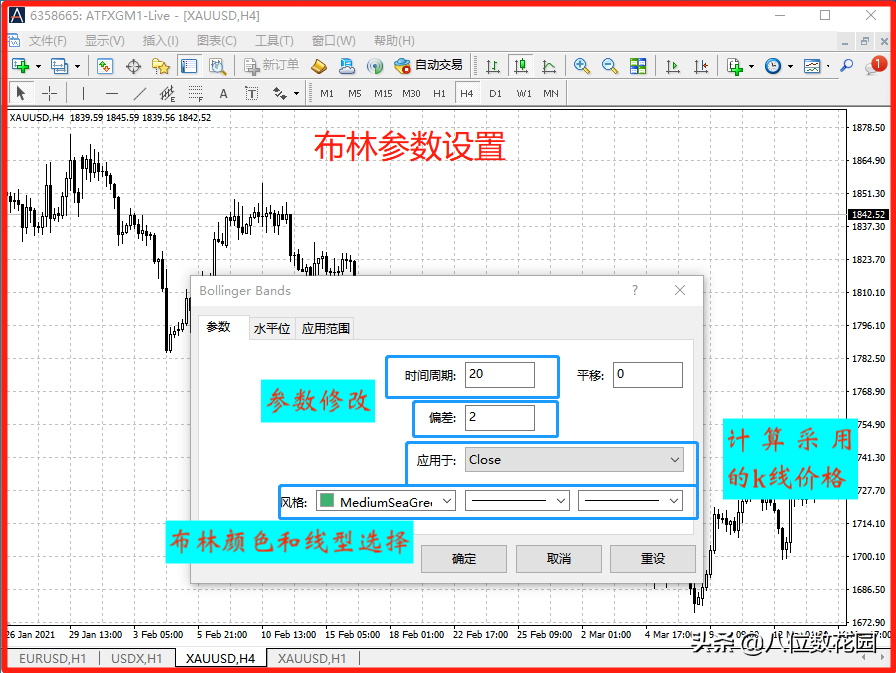Select the Fibonacci retracement tool
The image size is (896, 673).
point(195,93)
